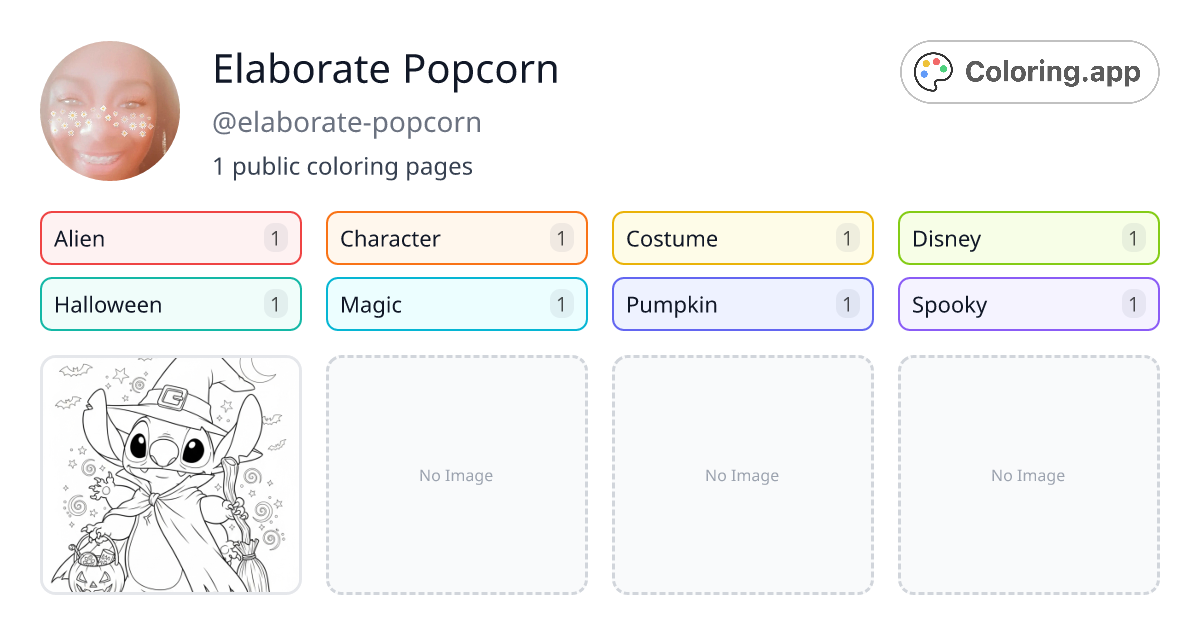Select the Spooky tag pill
The height and width of the screenshot is (630, 1200).
pyautogui.click(x=1028, y=304)
